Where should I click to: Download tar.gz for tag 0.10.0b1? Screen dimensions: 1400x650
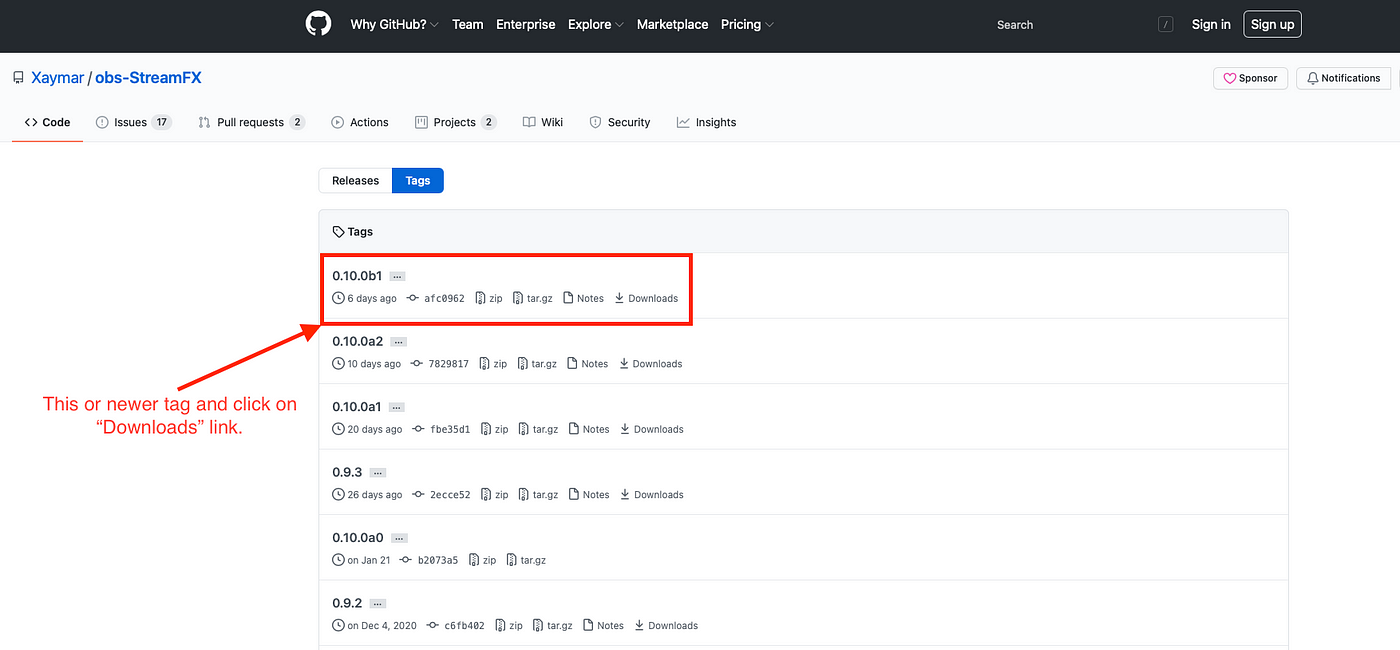pyautogui.click(x=532, y=298)
